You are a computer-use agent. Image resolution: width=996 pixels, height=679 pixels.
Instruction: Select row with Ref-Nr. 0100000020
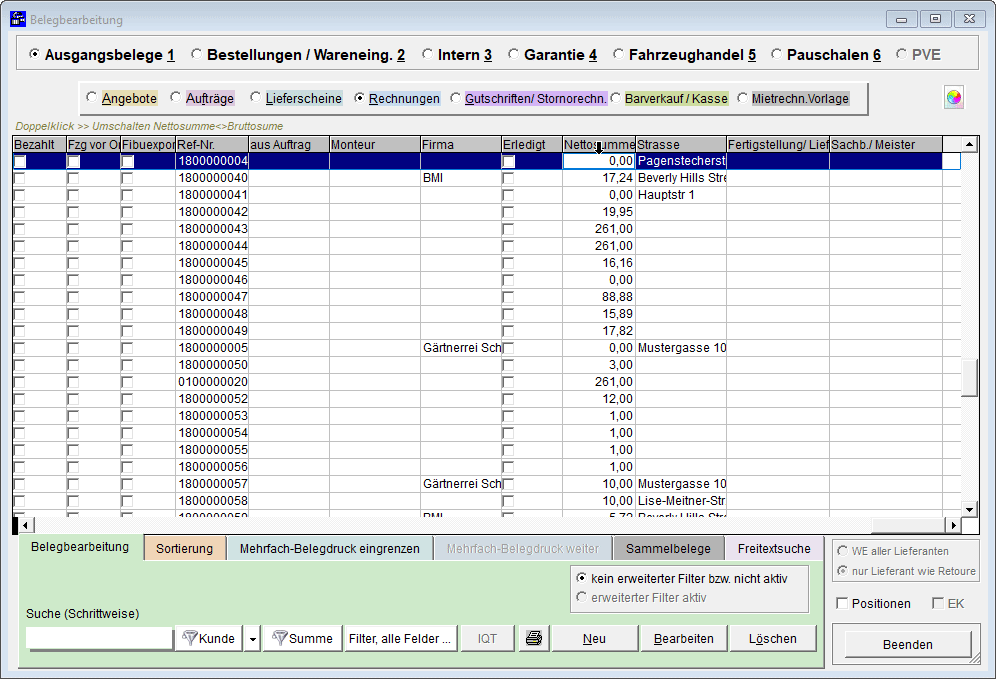(486, 382)
